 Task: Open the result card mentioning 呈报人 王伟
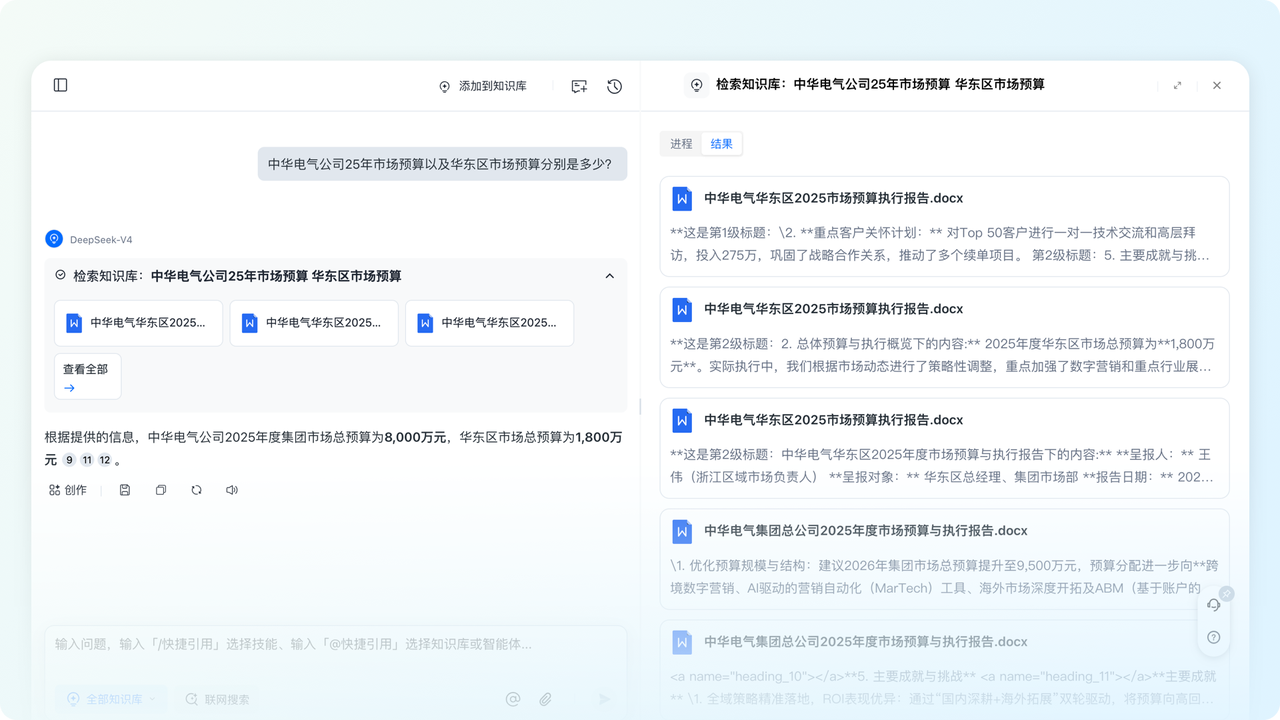click(944, 448)
